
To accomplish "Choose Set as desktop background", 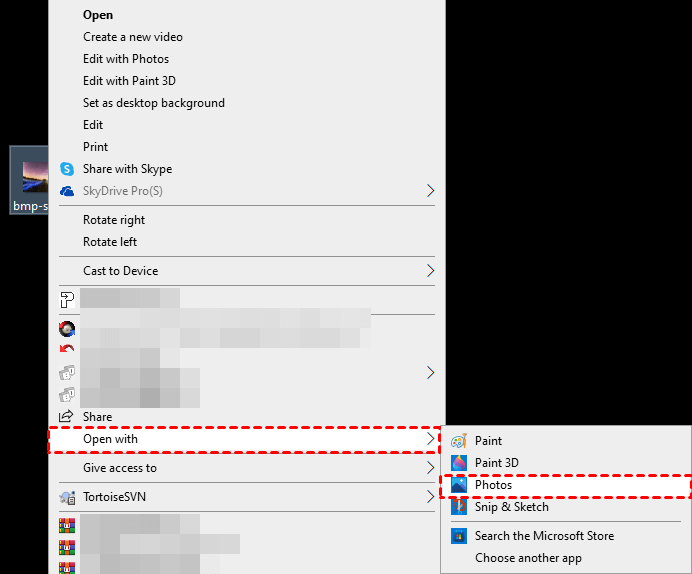I will point(153,103).
